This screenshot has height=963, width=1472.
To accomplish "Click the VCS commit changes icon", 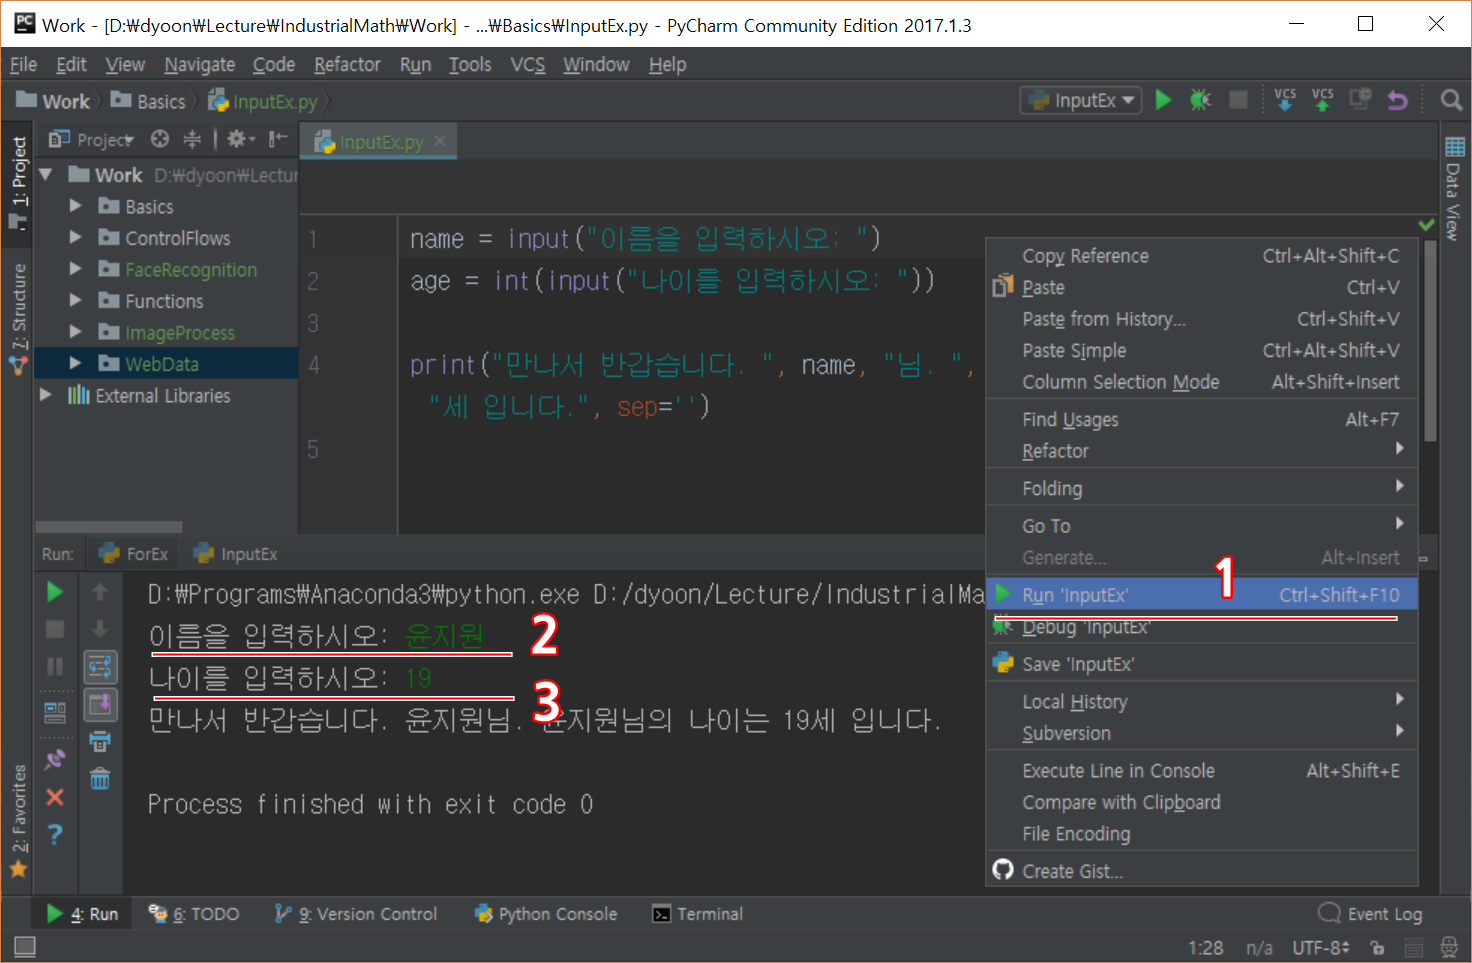I will tap(1322, 100).
